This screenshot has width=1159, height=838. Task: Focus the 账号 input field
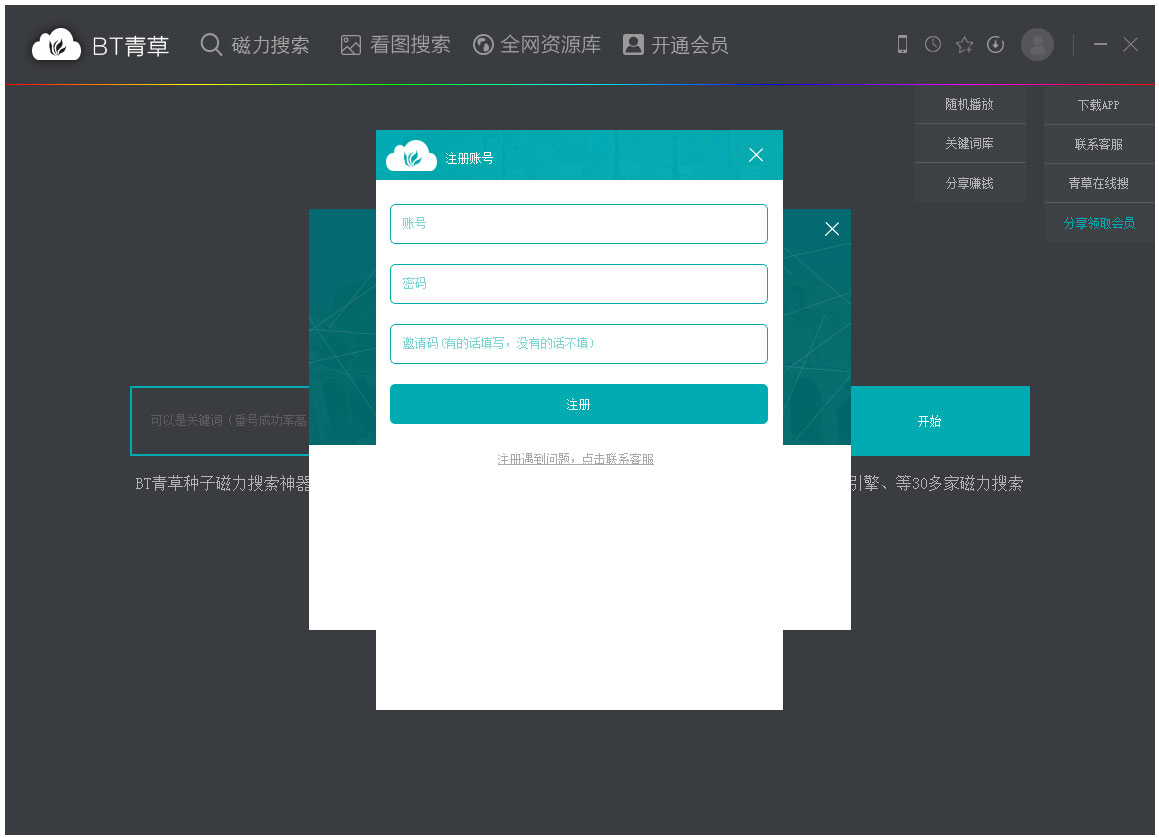(579, 223)
